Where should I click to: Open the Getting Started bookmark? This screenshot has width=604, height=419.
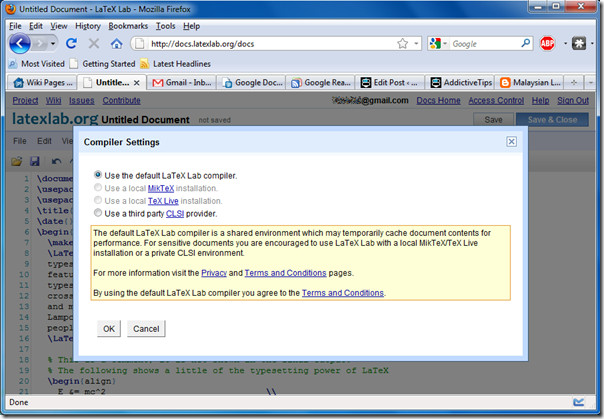click(102, 64)
